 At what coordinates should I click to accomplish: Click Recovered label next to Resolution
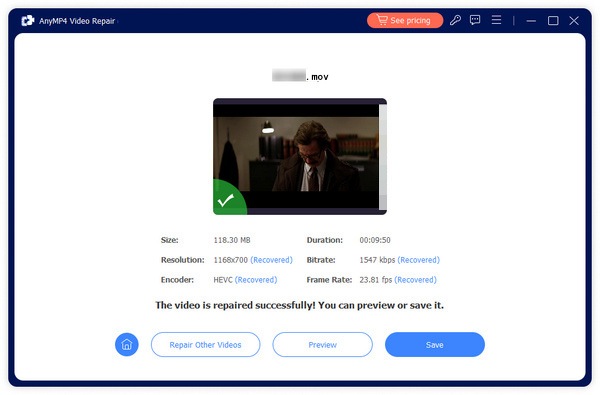point(271,260)
